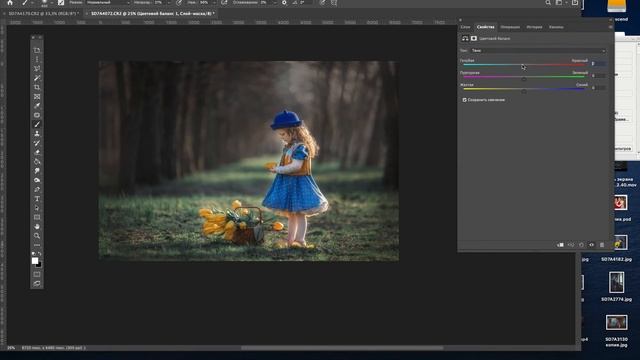
Task: Toggle the Brush Settings panel button
Action: [x=61, y=2]
